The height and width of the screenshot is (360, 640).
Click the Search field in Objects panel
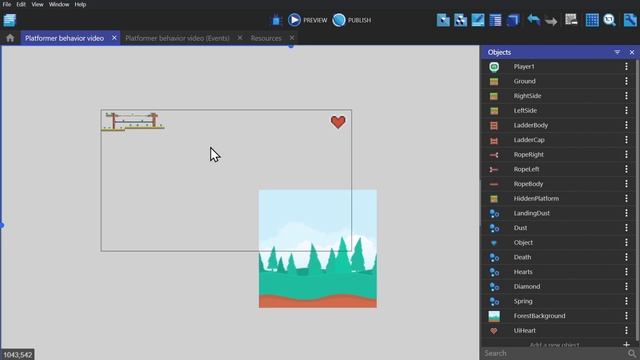click(x=554, y=353)
